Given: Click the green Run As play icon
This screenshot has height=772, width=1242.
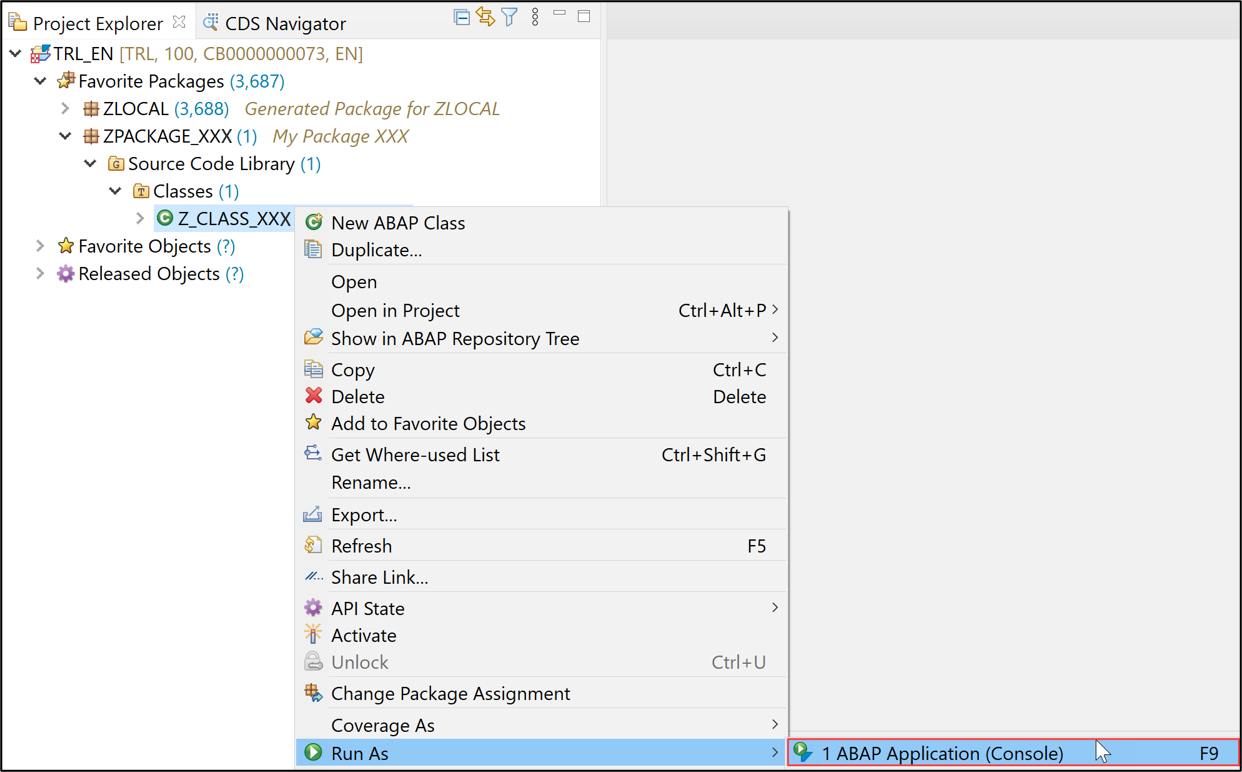Looking at the screenshot, I should click(314, 752).
